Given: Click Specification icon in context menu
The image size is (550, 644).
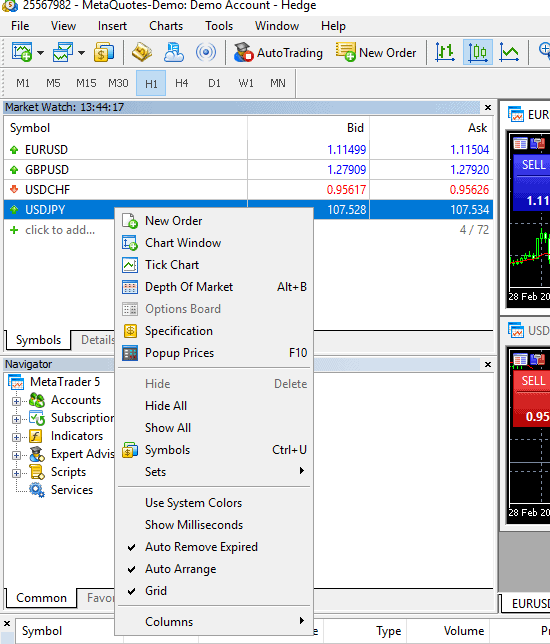Looking at the screenshot, I should [x=130, y=331].
